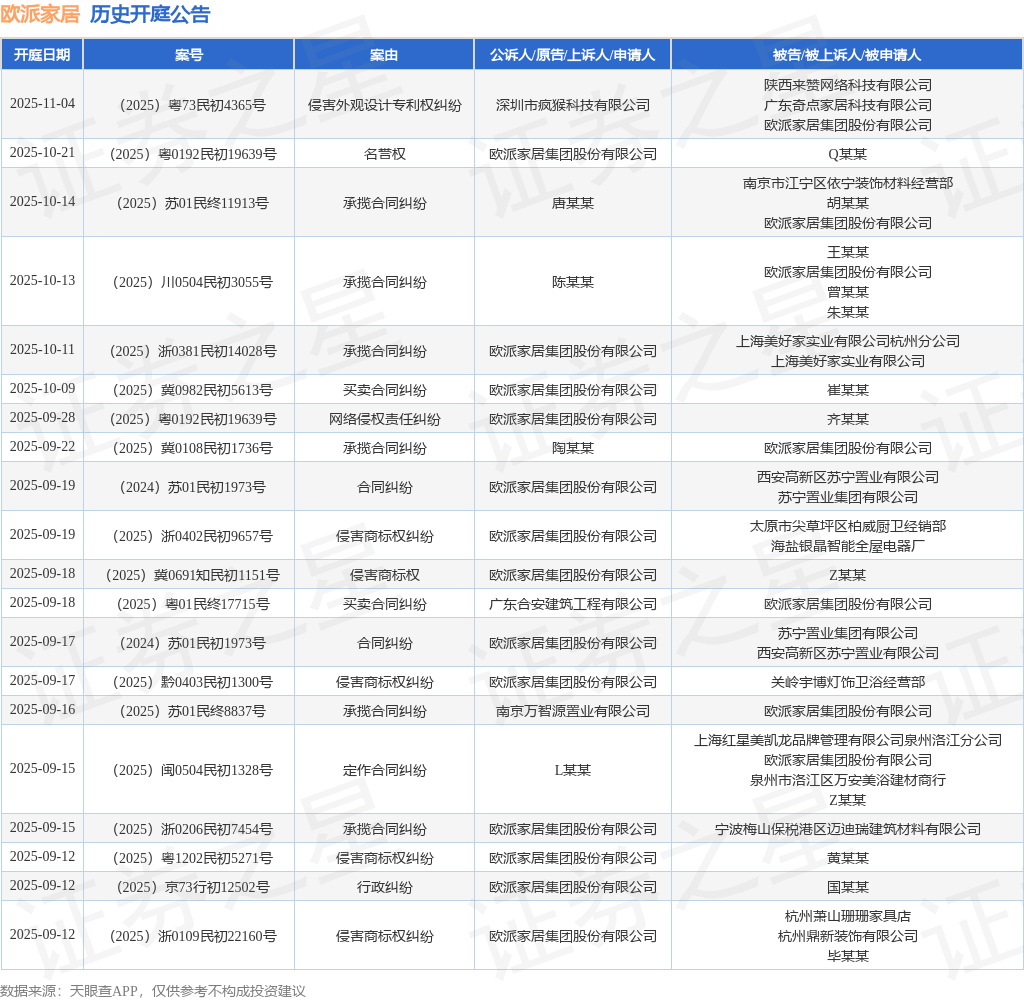Select case number (2025)粤01民终17715号
Viewport: 1024px width, 1000px height.
click(193, 604)
